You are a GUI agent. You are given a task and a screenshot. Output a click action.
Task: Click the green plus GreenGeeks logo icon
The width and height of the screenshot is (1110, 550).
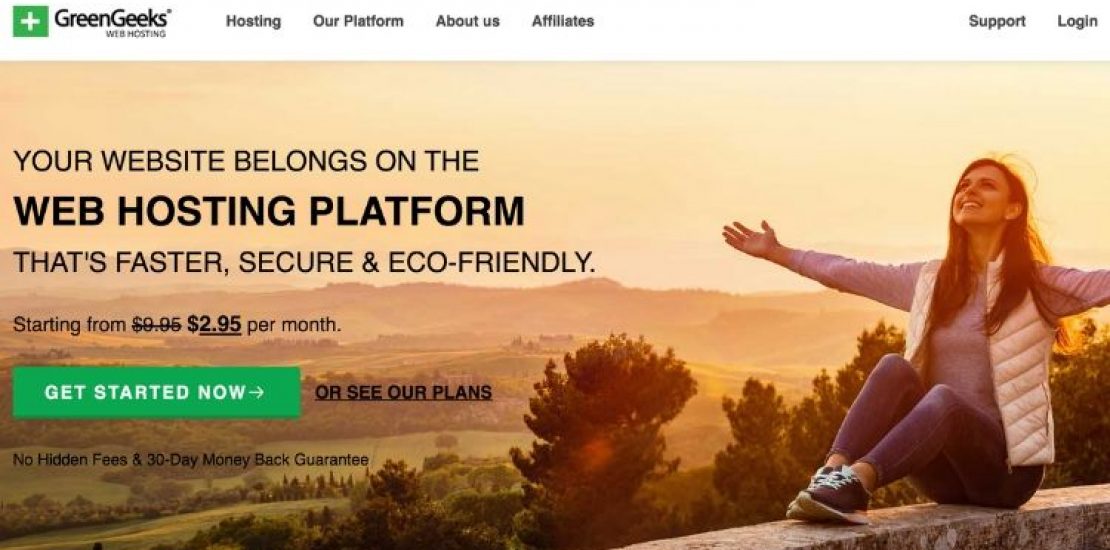(x=30, y=21)
